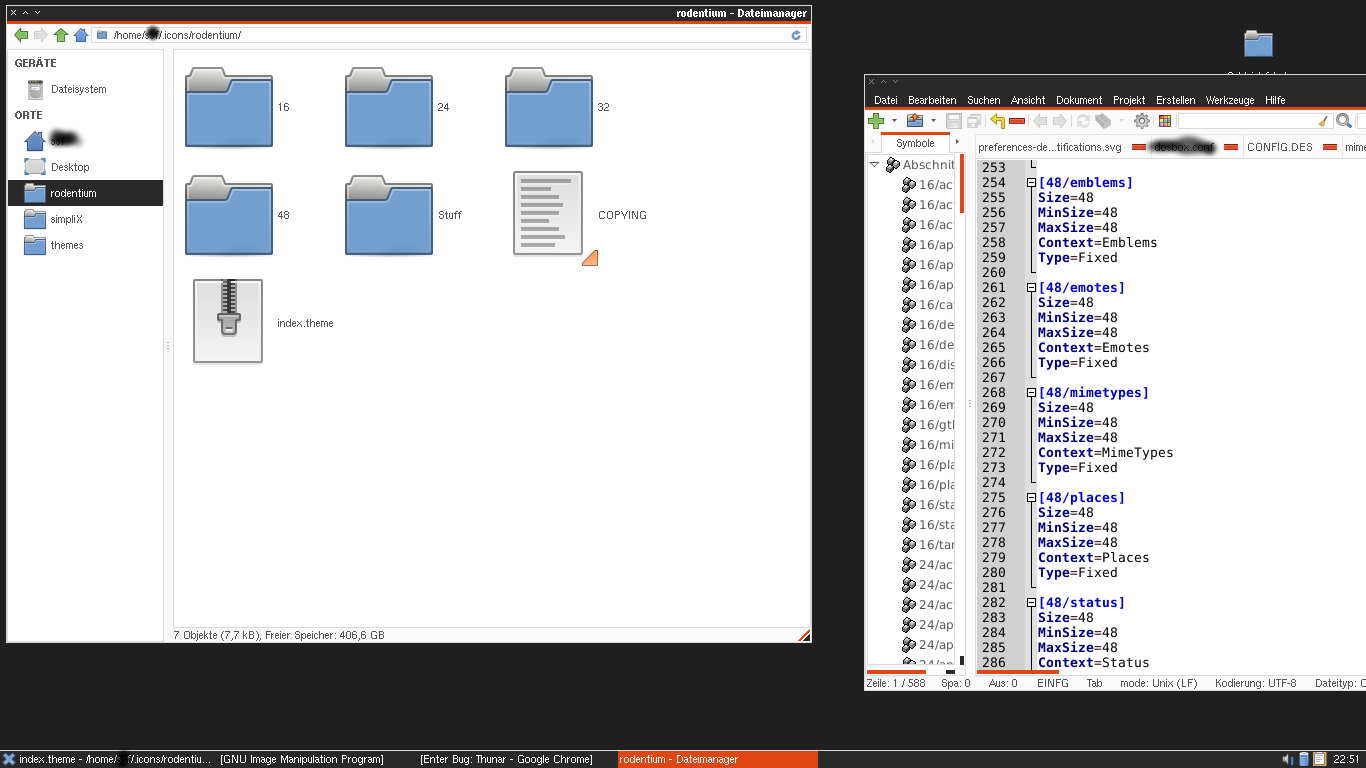Click the magnifier search icon in Geany toolbar
The height and width of the screenshot is (768, 1366).
coord(1344,121)
